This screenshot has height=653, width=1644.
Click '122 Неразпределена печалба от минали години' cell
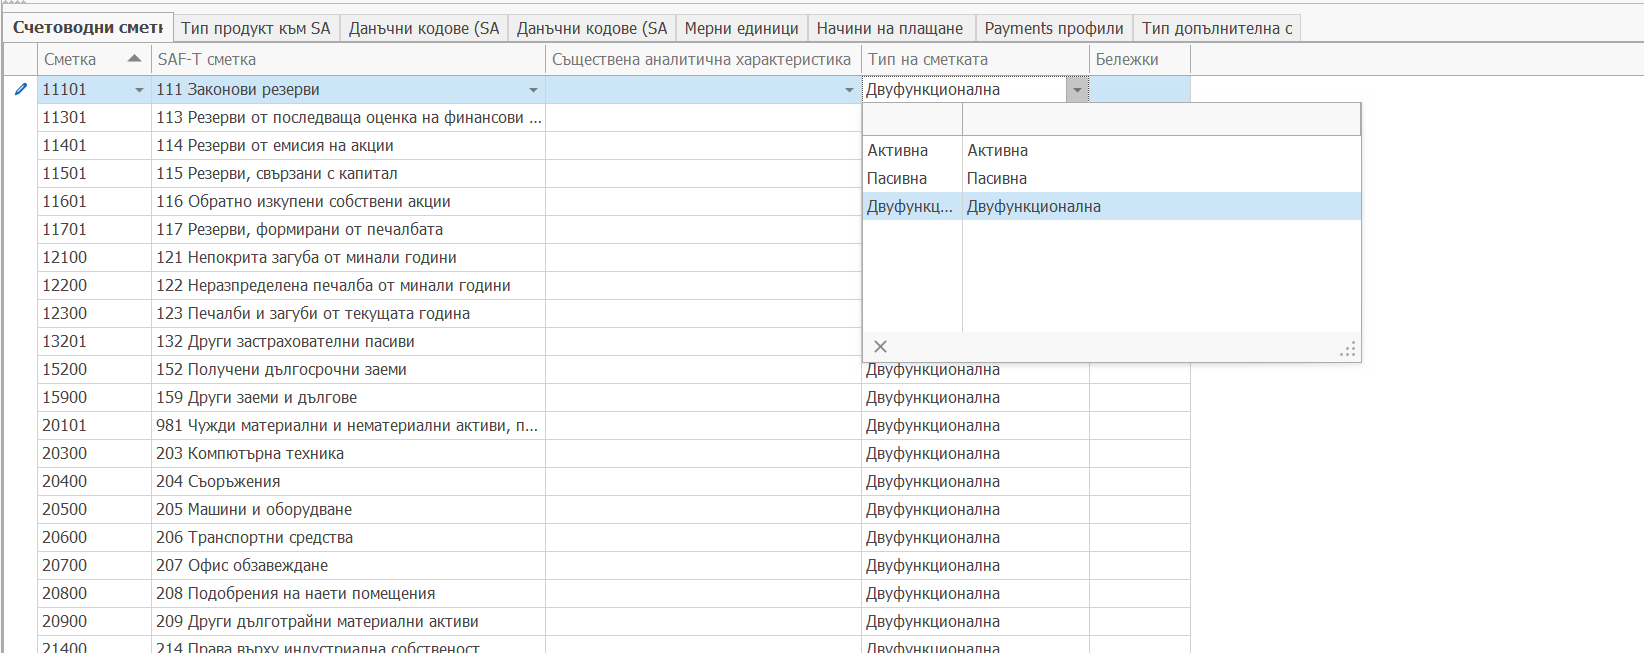pos(348,285)
